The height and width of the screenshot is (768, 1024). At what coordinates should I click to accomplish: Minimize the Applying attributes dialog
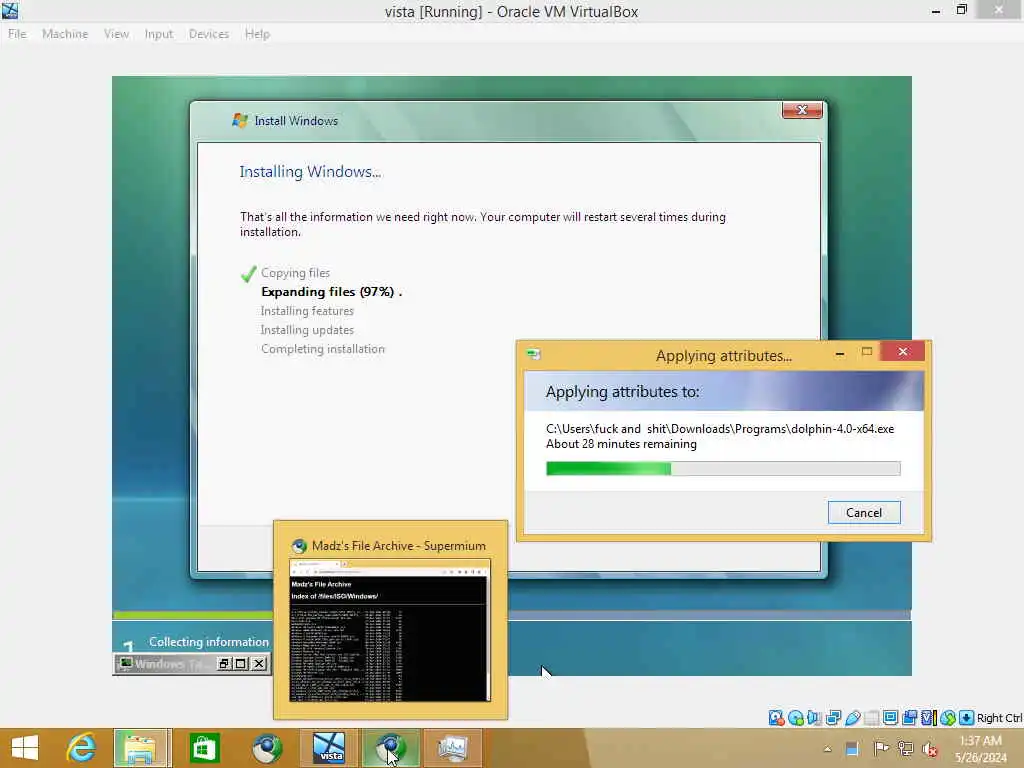840,353
